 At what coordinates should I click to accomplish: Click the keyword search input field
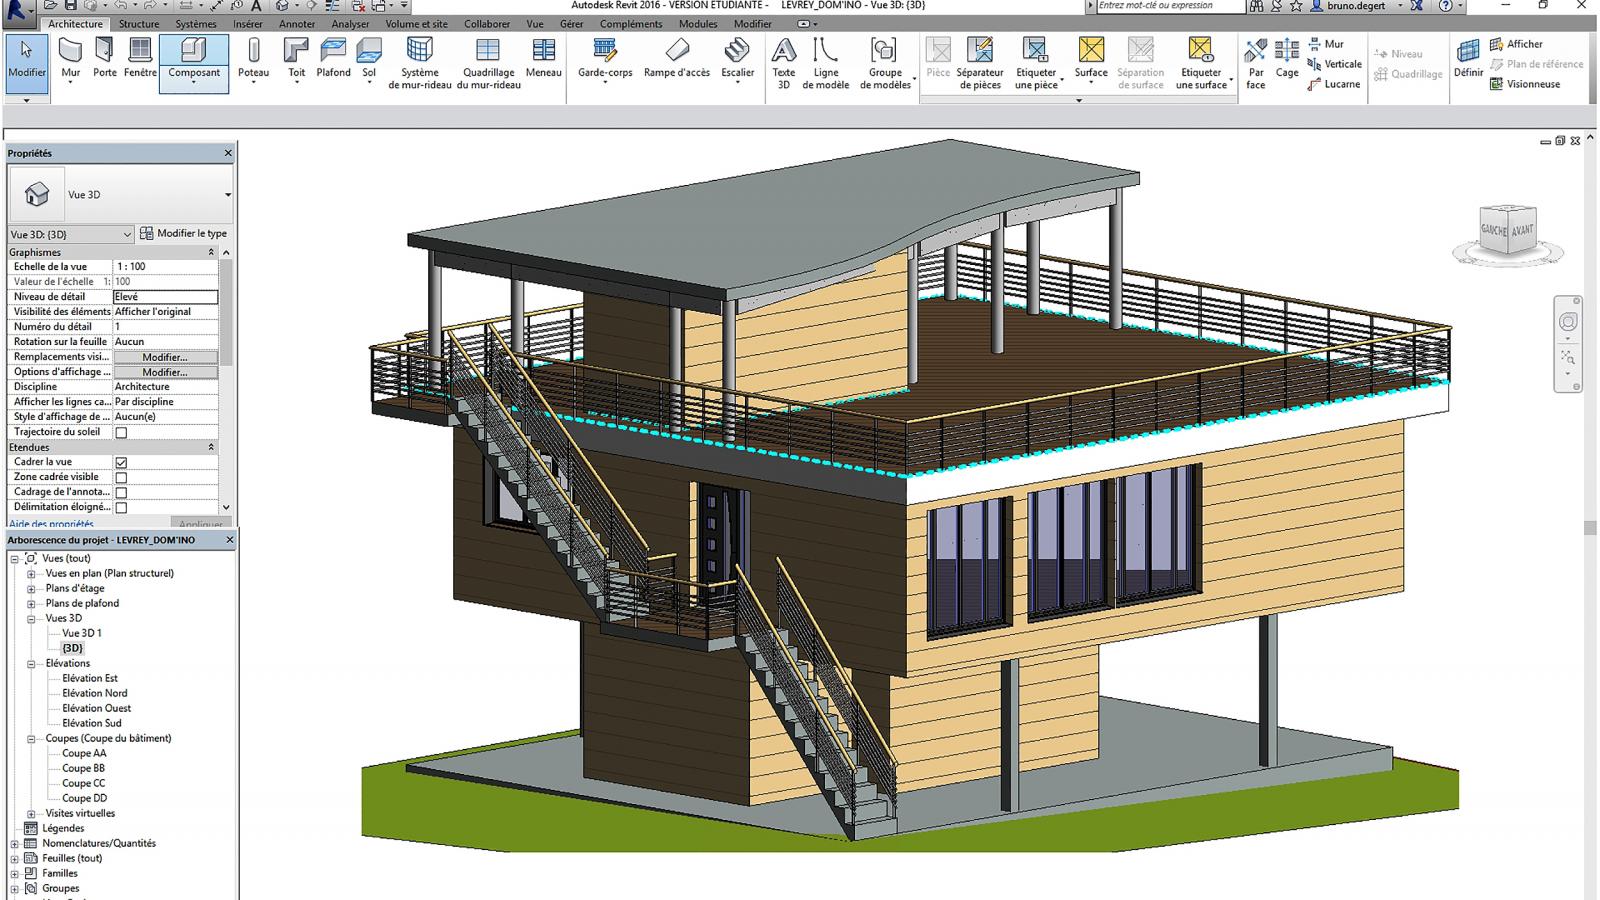pyautogui.click(x=1170, y=6)
